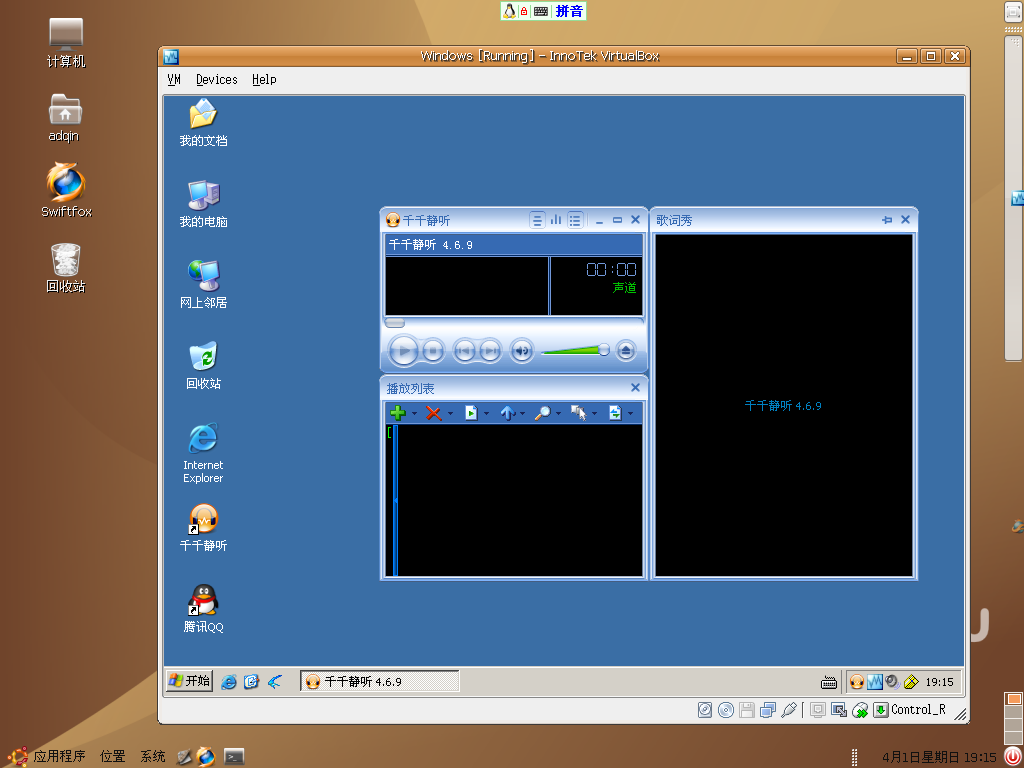
Task: Select the 千千静听 4.6.9 taskbar button
Action: pyautogui.click(x=380, y=681)
